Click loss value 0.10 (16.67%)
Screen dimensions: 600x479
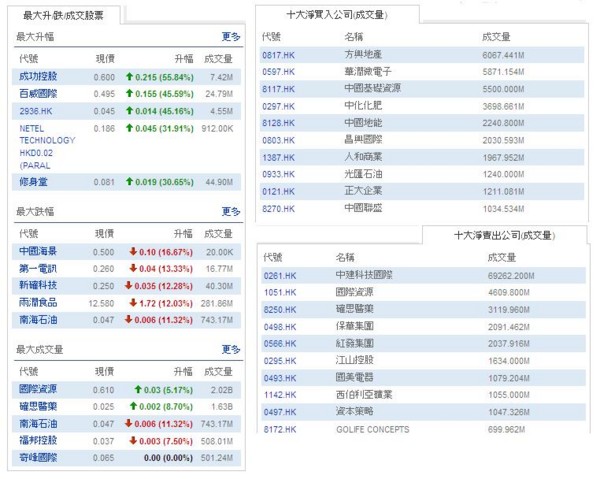click(x=161, y=252)
